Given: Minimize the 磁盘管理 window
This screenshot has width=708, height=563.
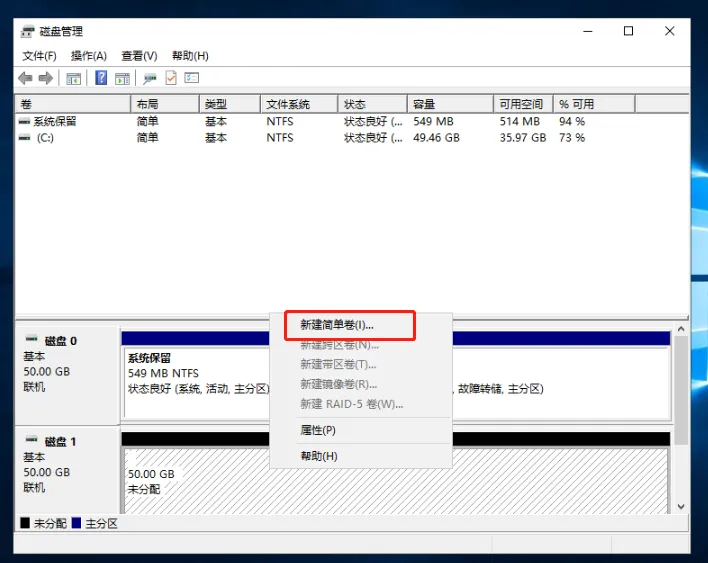Looking at the screenshot, I should [x=587, y=31].
